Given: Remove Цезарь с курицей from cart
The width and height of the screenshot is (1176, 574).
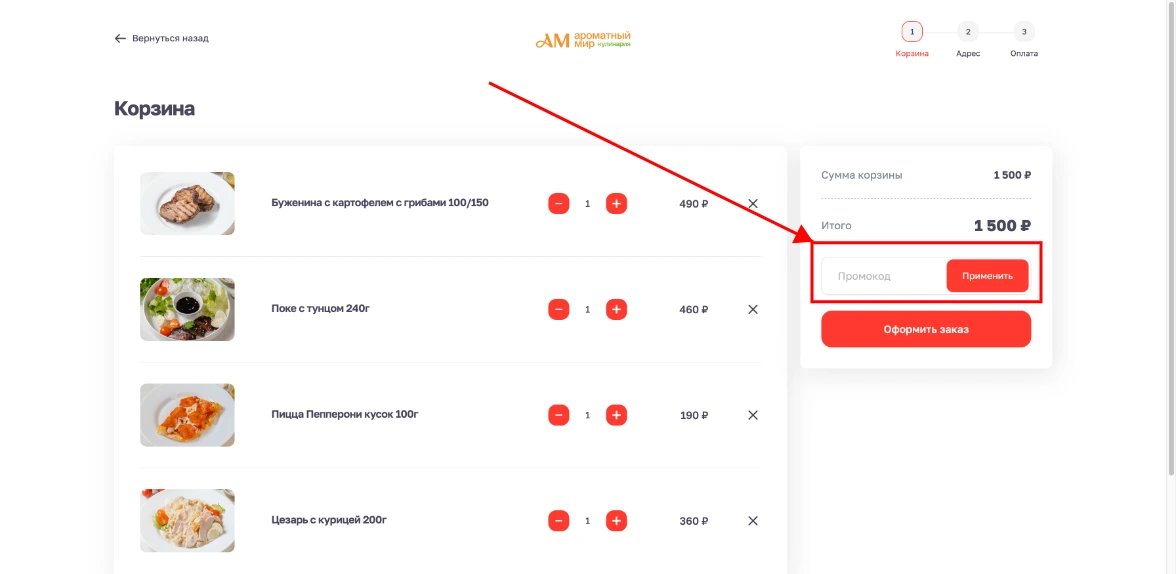Looking at the screenshot, I should (753, 521).
